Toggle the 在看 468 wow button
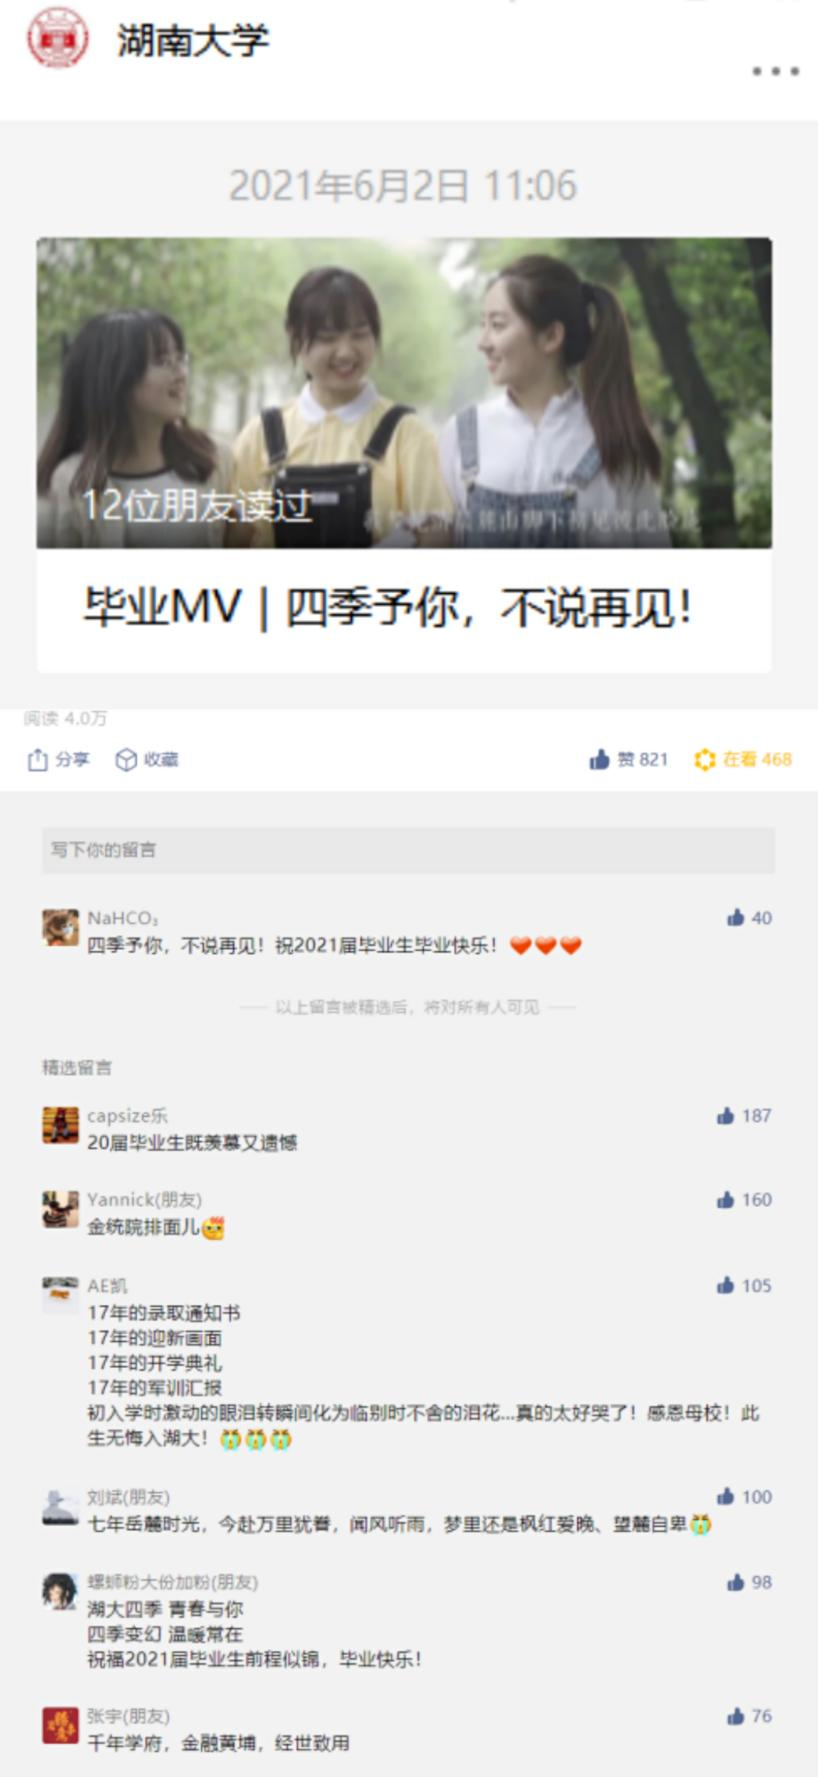 point(743,759)
